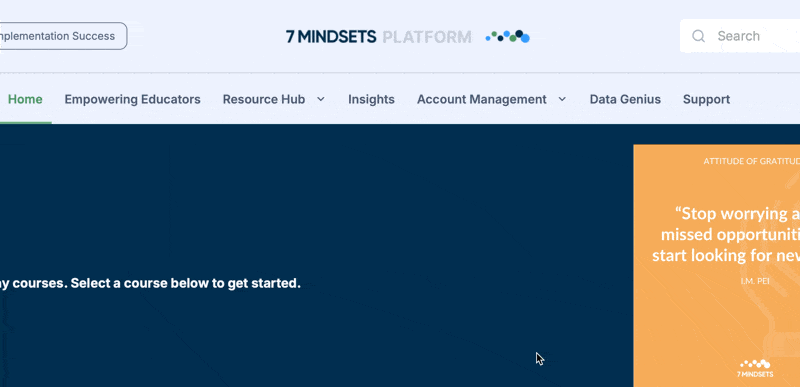This screenshot has width=800, height=387.
Task: Open the Resource Hub menu
Action: [264, 99]
